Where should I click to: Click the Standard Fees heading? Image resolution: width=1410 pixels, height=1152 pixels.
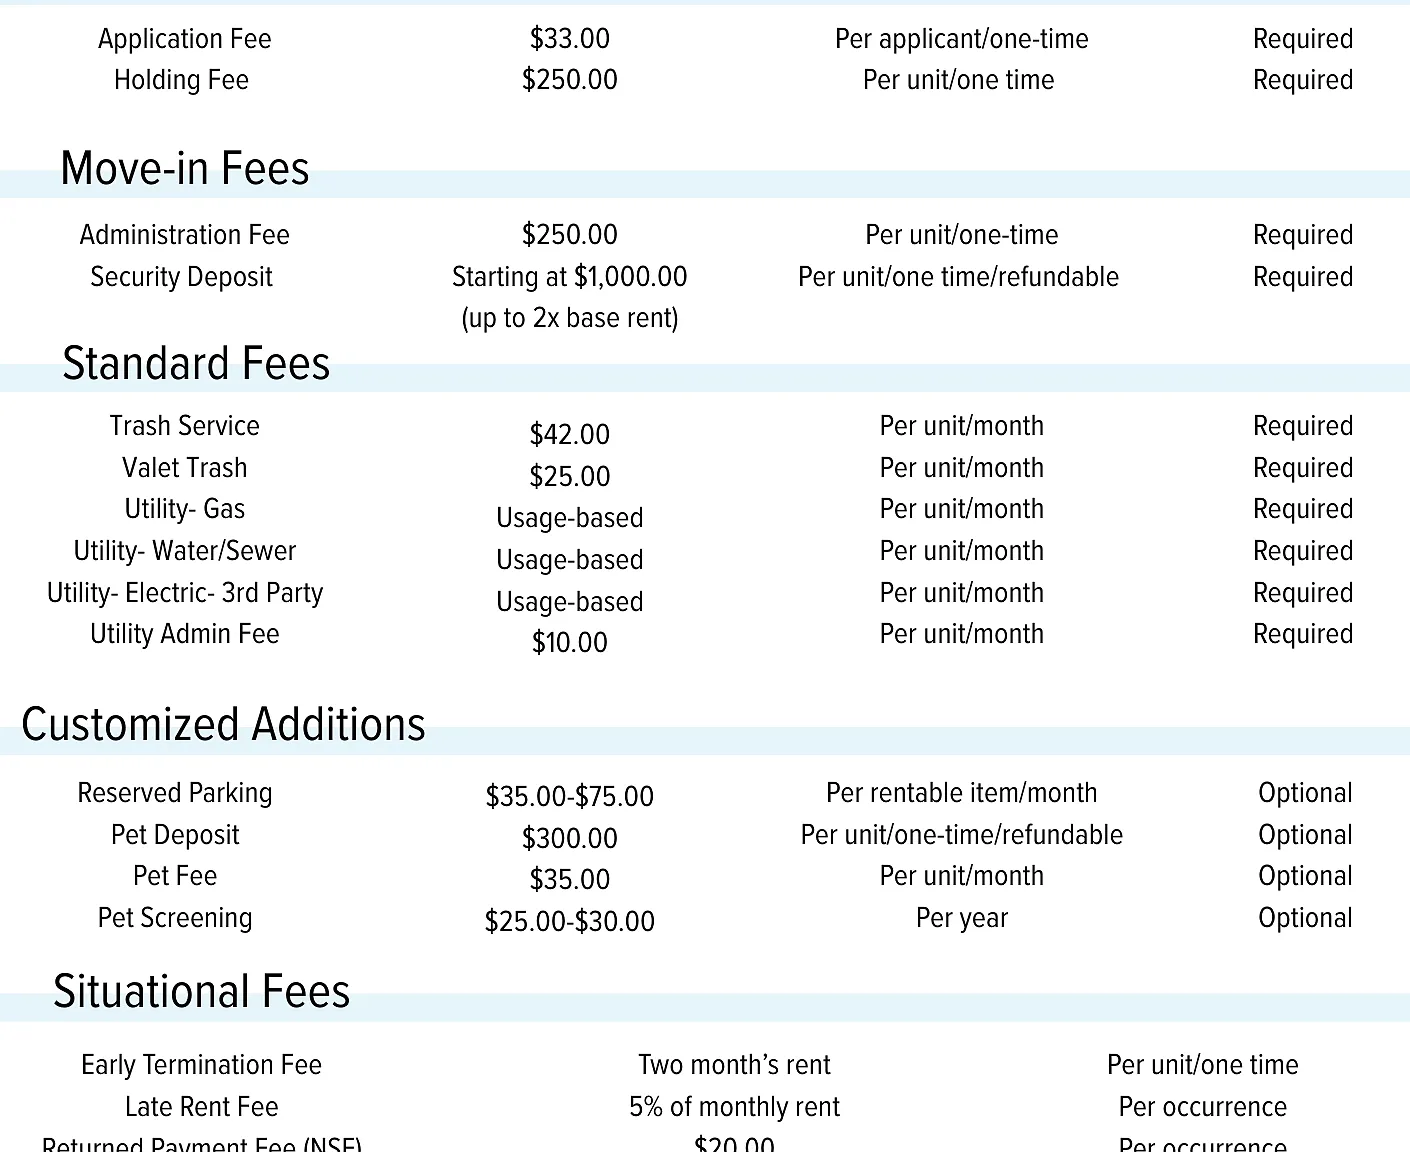coord(196,363)
